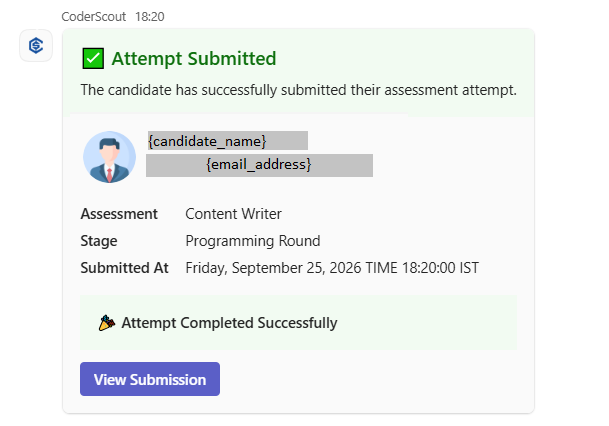Click the CoderScout sender name

(x=94, y=17)
